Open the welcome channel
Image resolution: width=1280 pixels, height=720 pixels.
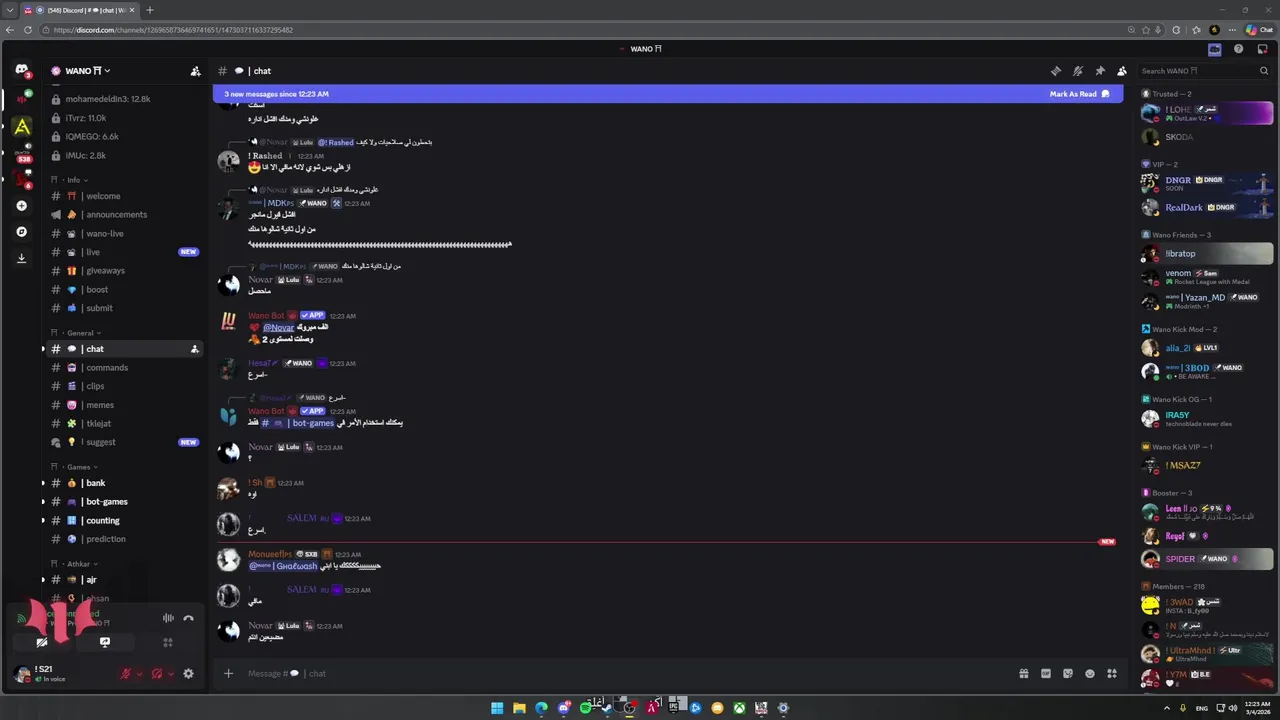[123, 196]
